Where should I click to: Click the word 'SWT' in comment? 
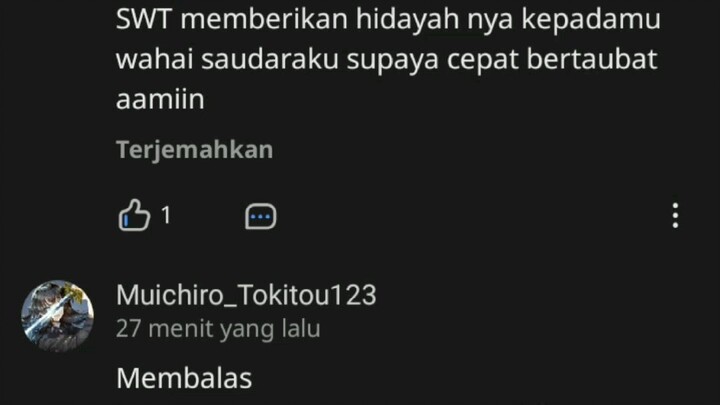pyautogui.click(x=144, y=19)
